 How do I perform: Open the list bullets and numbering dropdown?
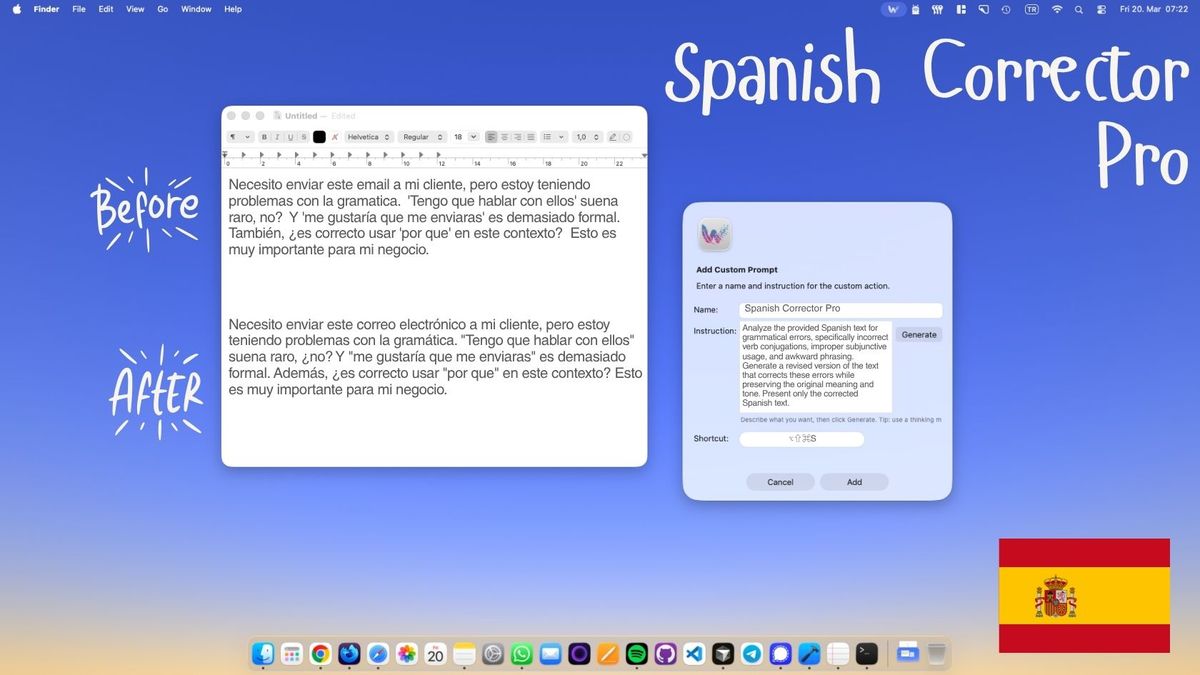click(554, 137)
